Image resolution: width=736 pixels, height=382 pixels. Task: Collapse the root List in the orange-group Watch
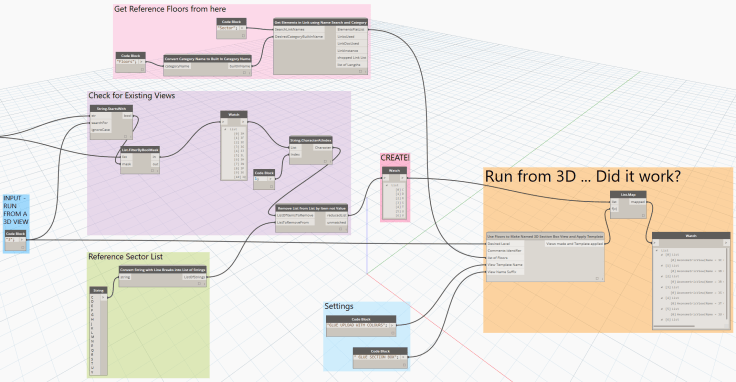pyautogui.click(x=657, y=251)
